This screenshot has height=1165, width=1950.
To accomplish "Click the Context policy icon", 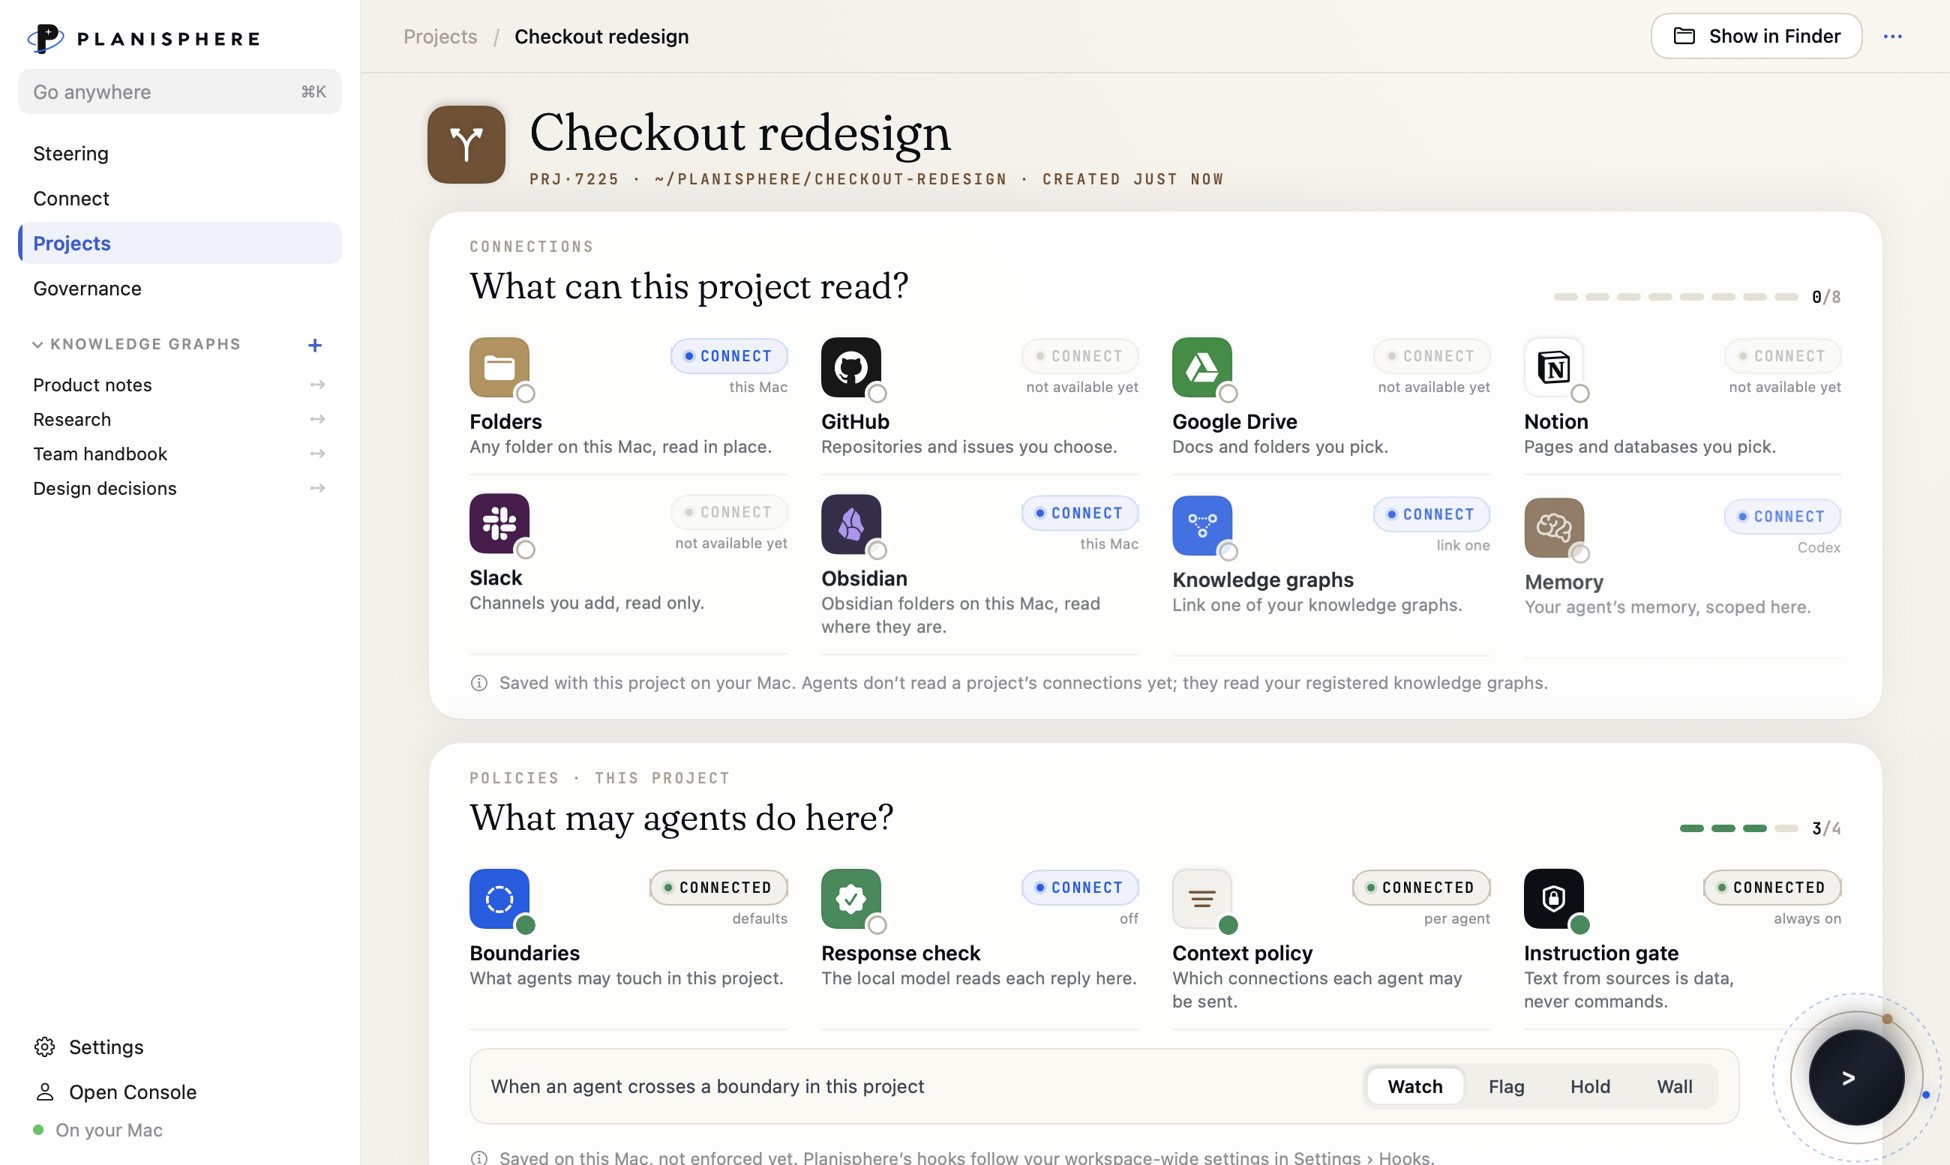I will point(1202,899).
